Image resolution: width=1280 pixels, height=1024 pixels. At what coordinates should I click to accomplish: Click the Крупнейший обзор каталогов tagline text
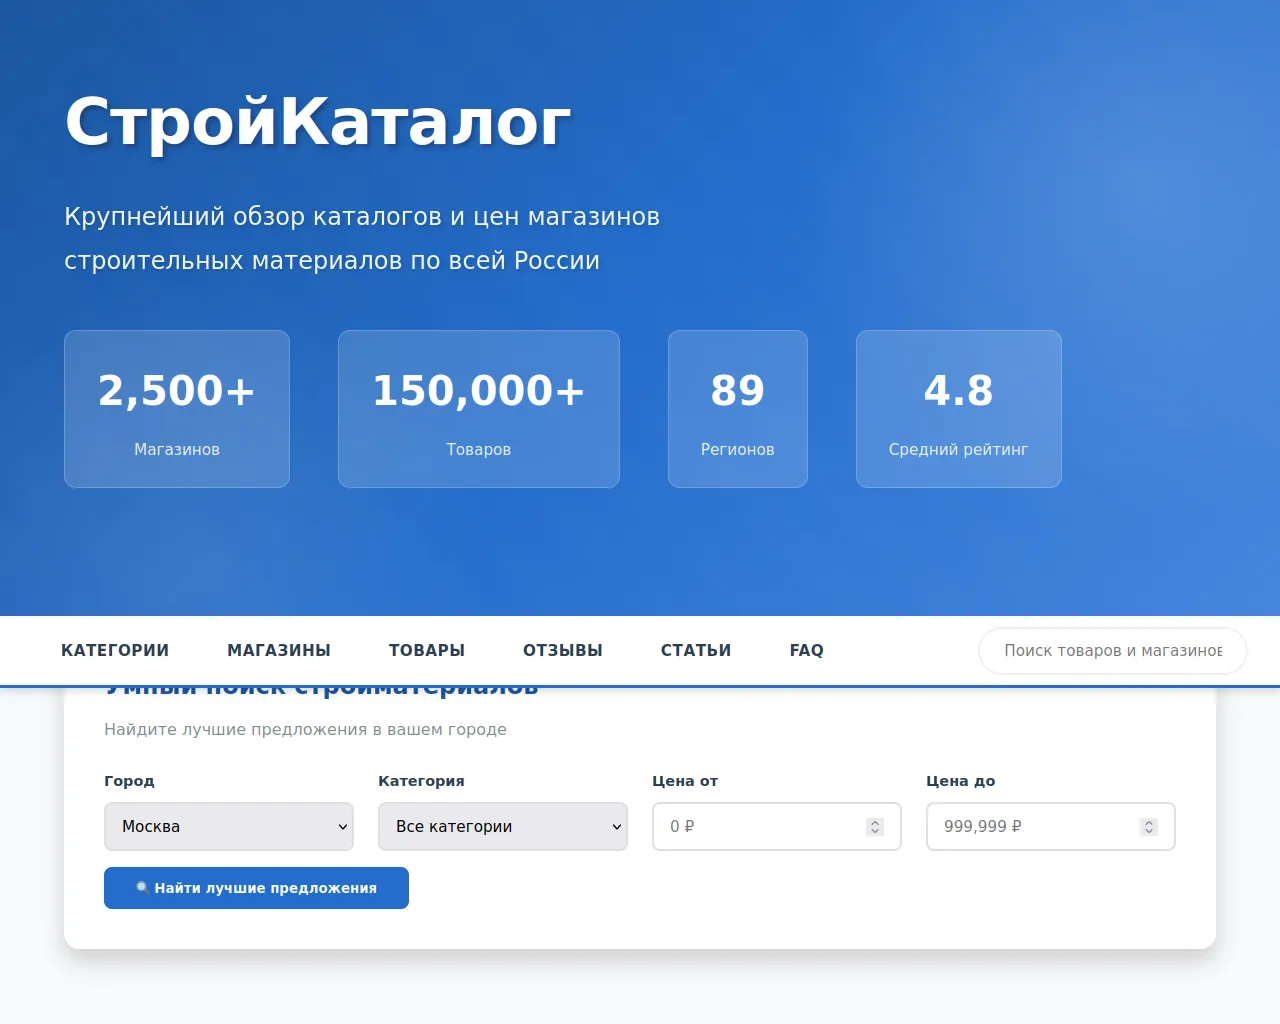pyautogui.click(x=362, y=238)
